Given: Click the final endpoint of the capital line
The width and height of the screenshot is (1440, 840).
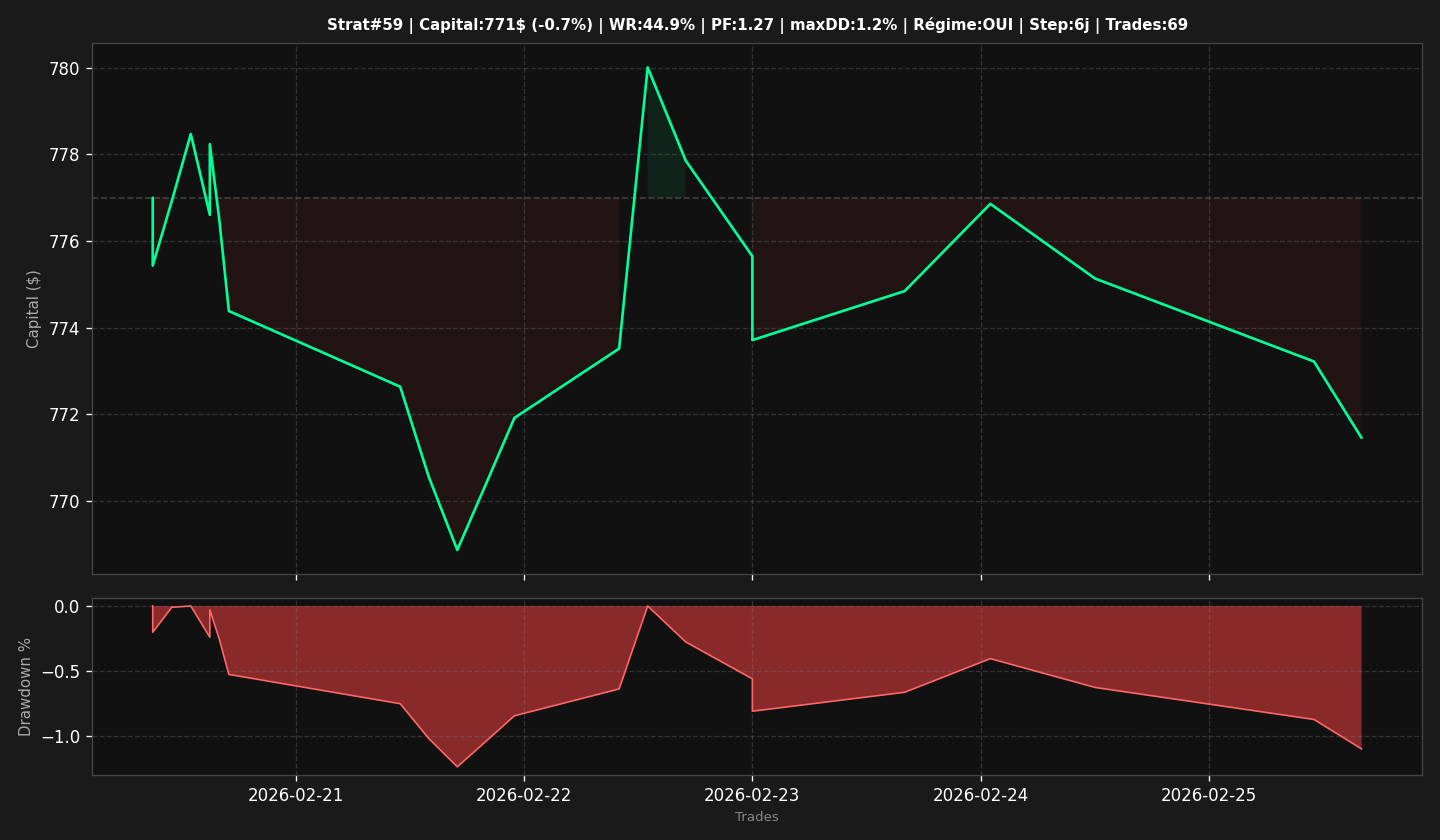Looking at the screenshot, I should coord(1360,437).
